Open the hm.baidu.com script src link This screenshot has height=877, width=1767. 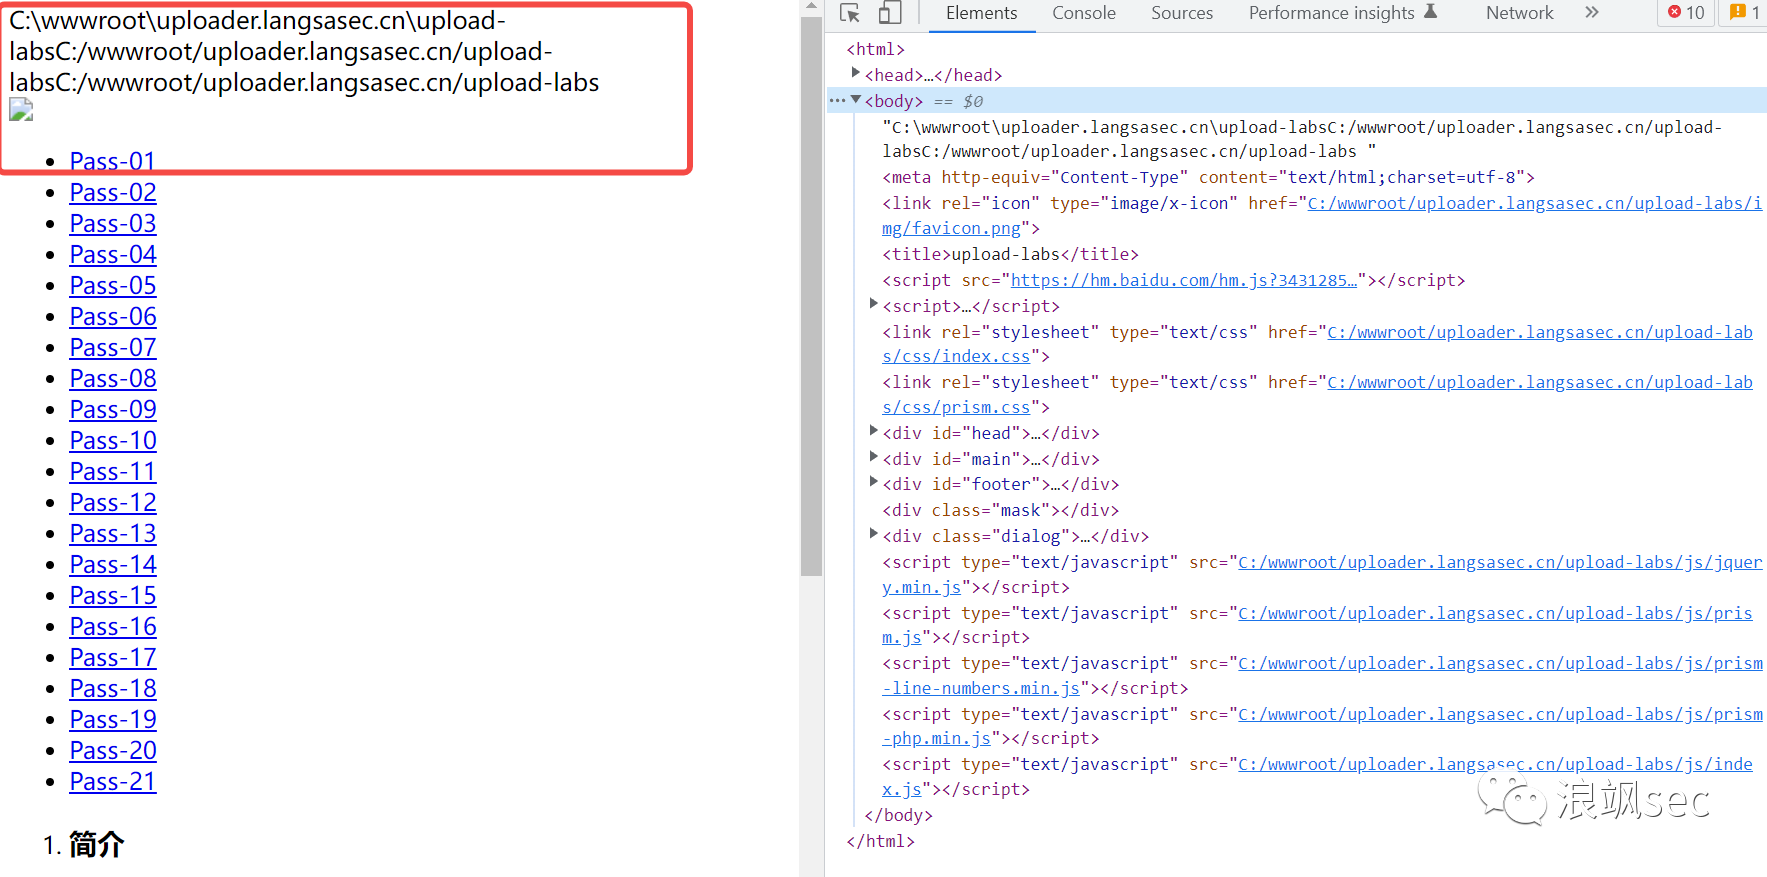[1184, 280]
